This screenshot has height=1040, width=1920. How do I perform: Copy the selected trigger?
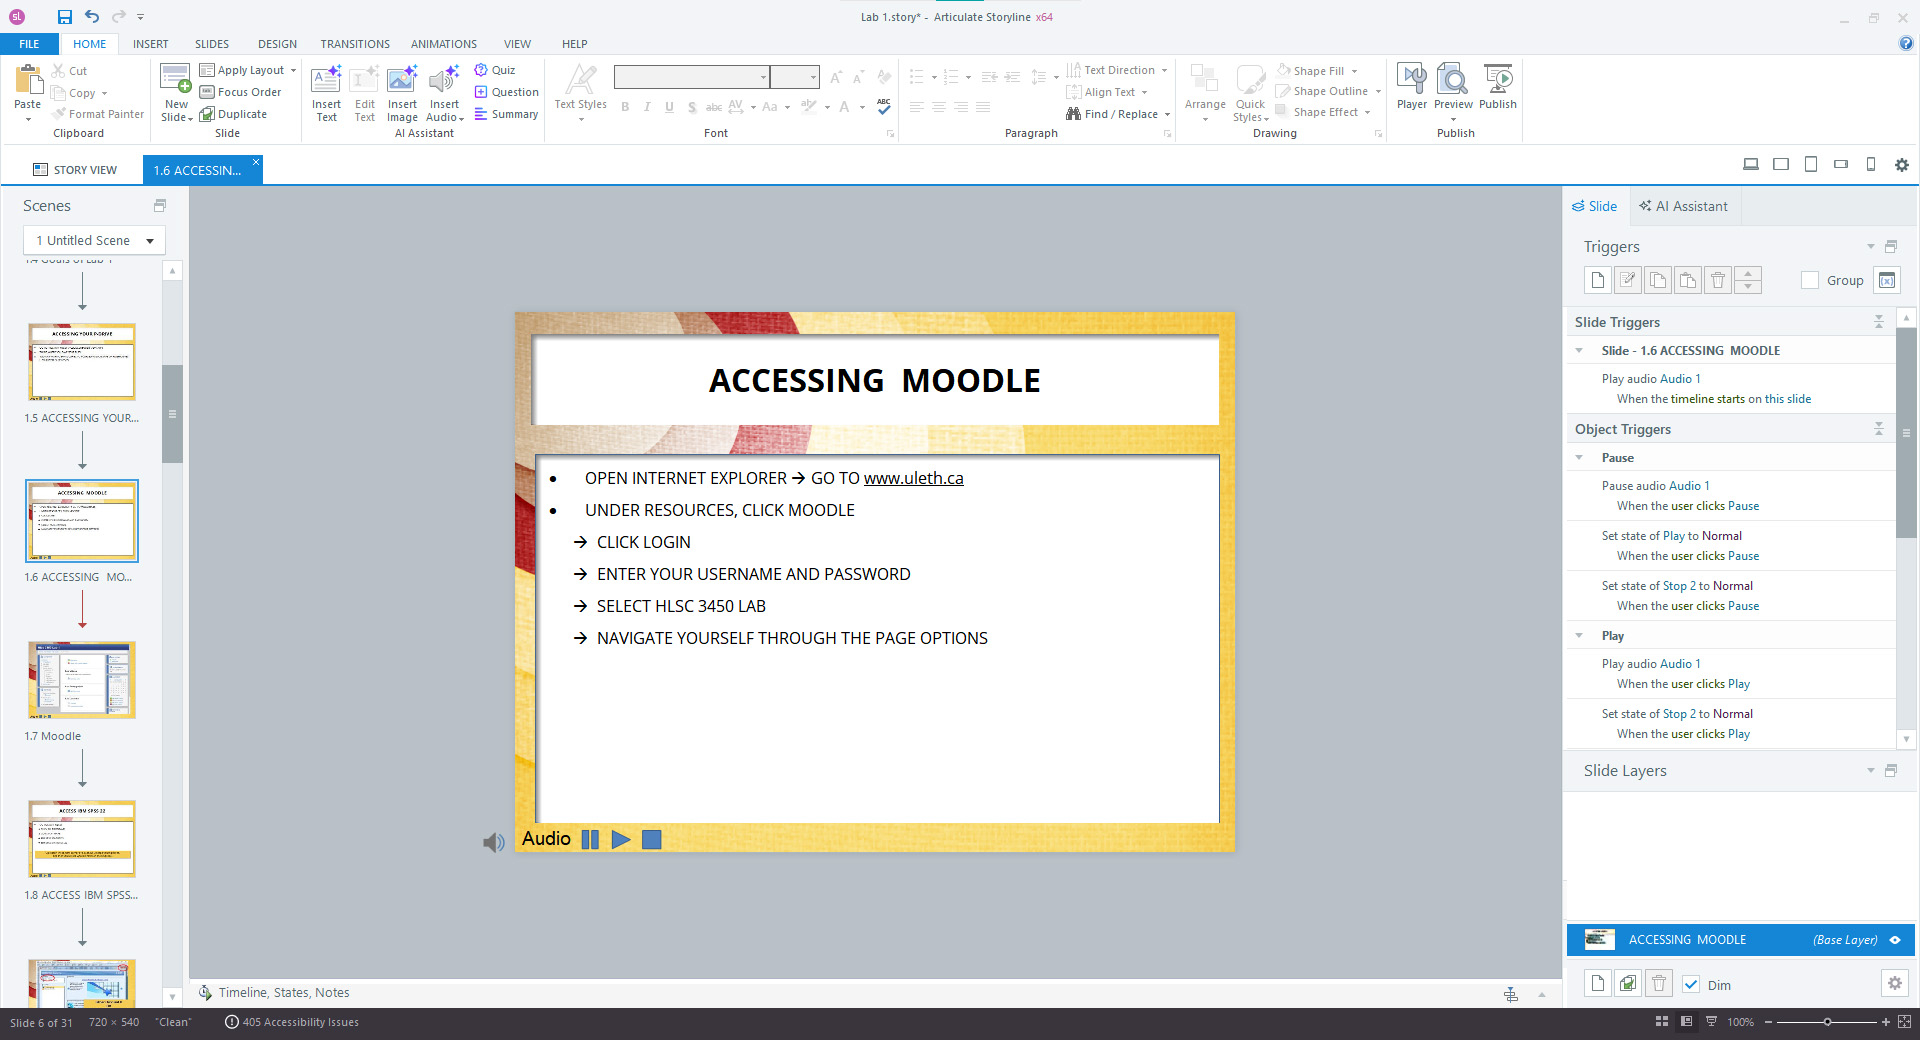[1657, 280]
